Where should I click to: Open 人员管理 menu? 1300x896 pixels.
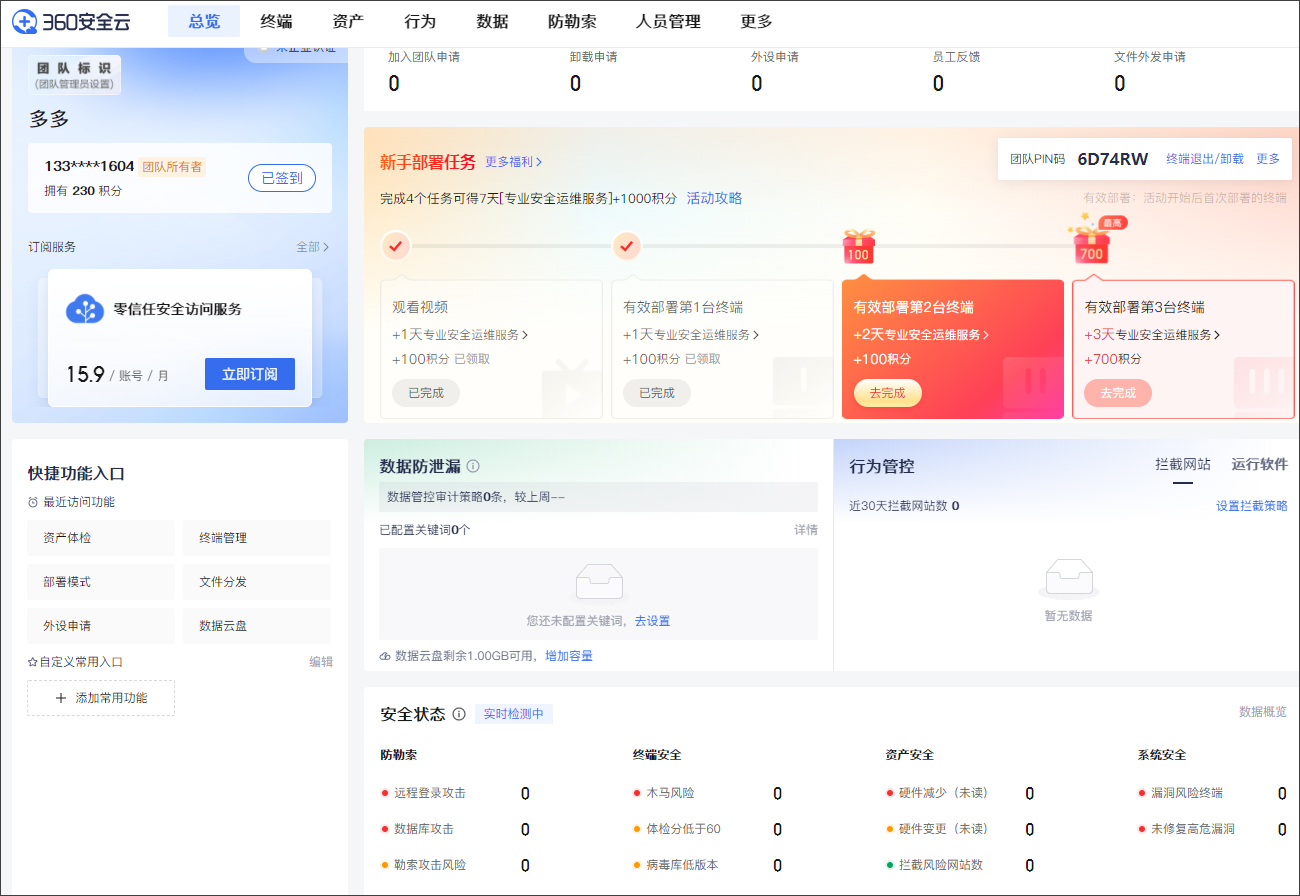pyautogui.click(x=668, y=21)
